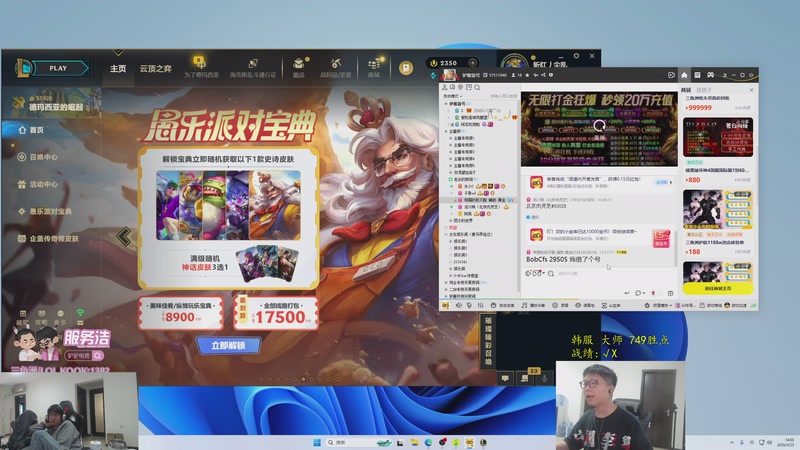Select the 流川枫 (北京肉灵芝) user row
This screenshot has height=450, width=800.
[482, 207]
